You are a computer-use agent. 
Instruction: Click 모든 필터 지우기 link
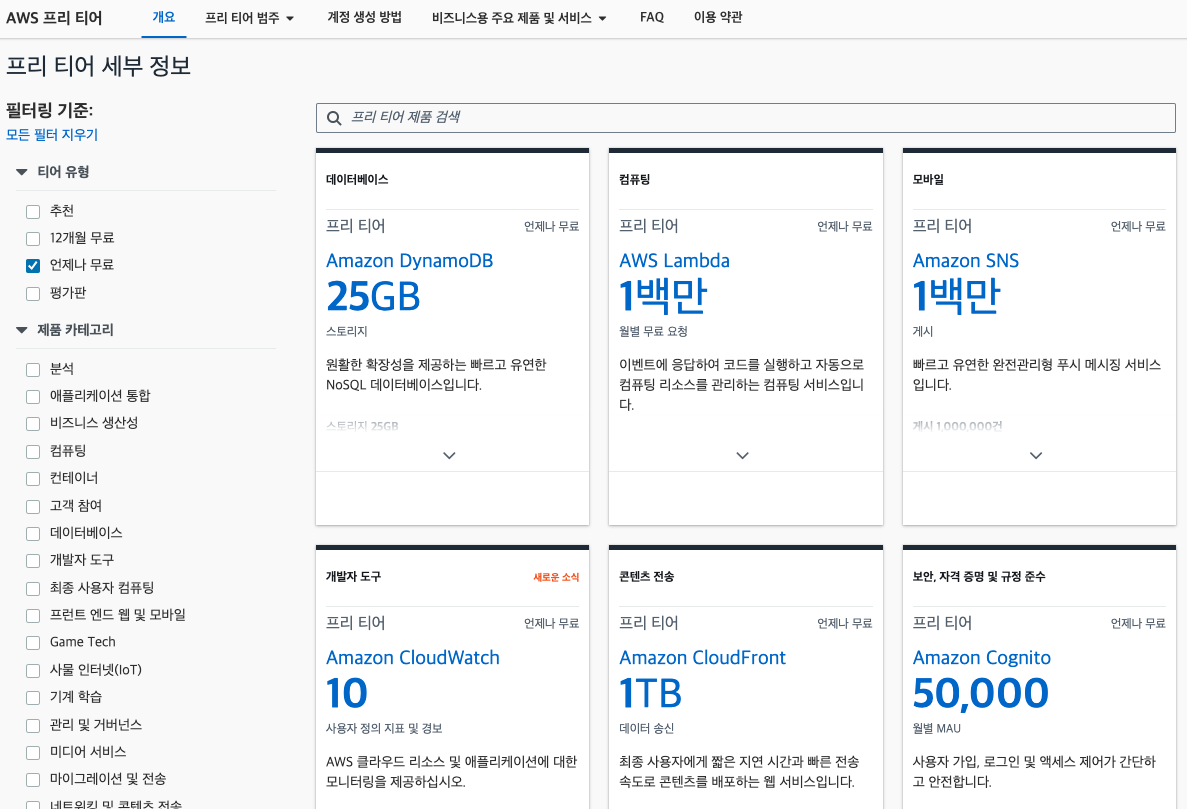[52, 135]
